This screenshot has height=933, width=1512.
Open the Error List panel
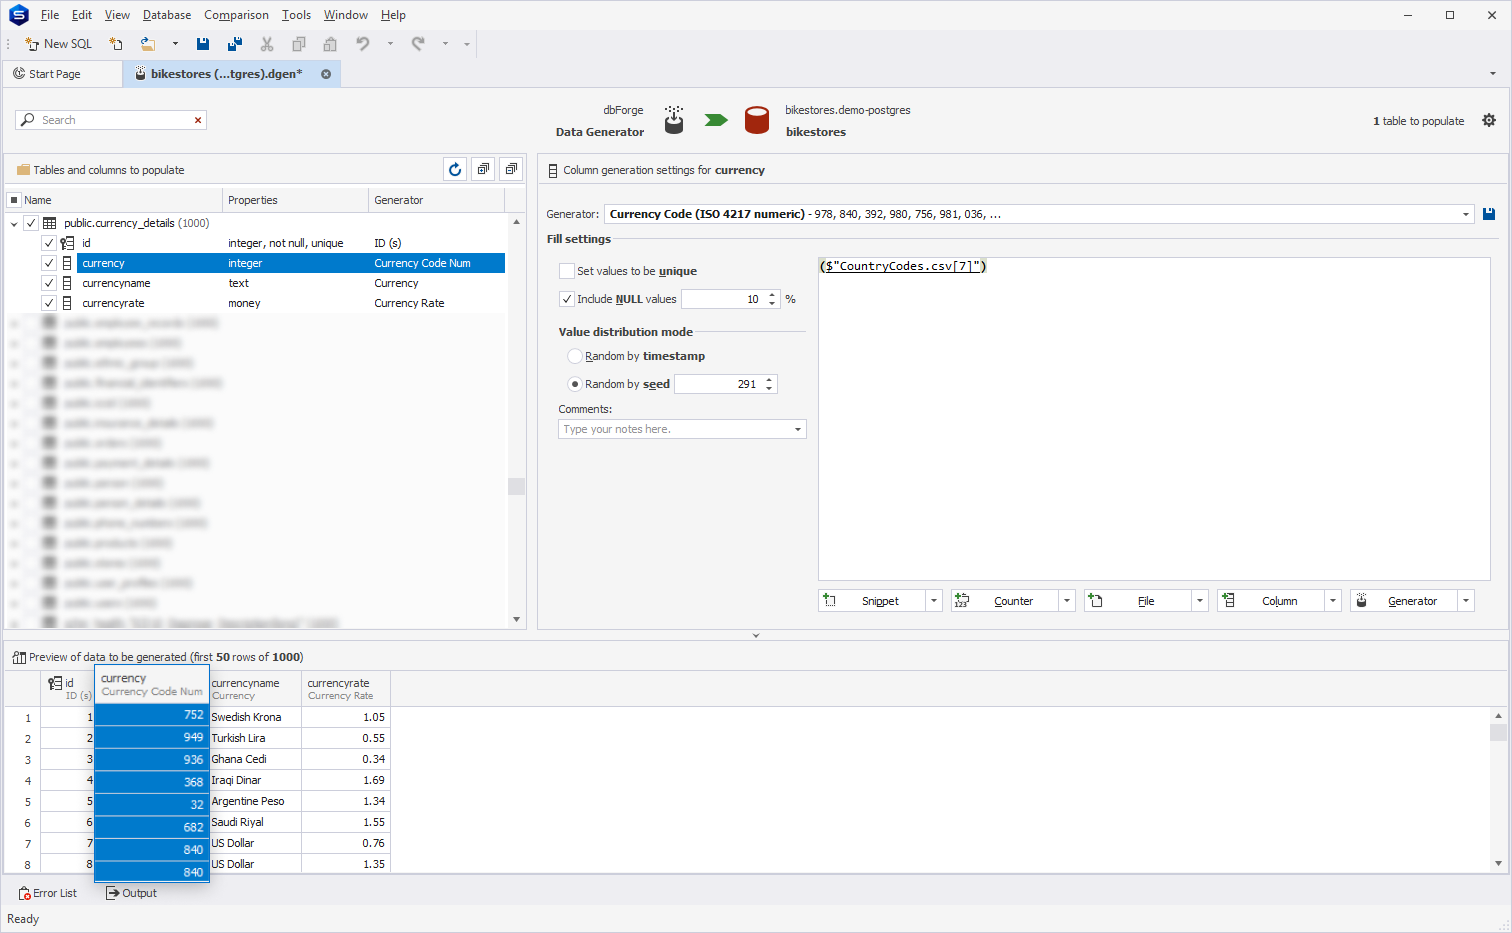click(48, 893)
